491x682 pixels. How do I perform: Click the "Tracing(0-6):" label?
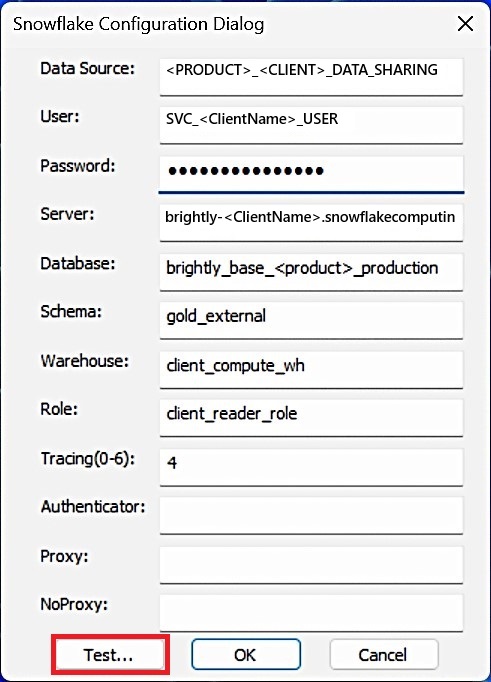(88, 459)
